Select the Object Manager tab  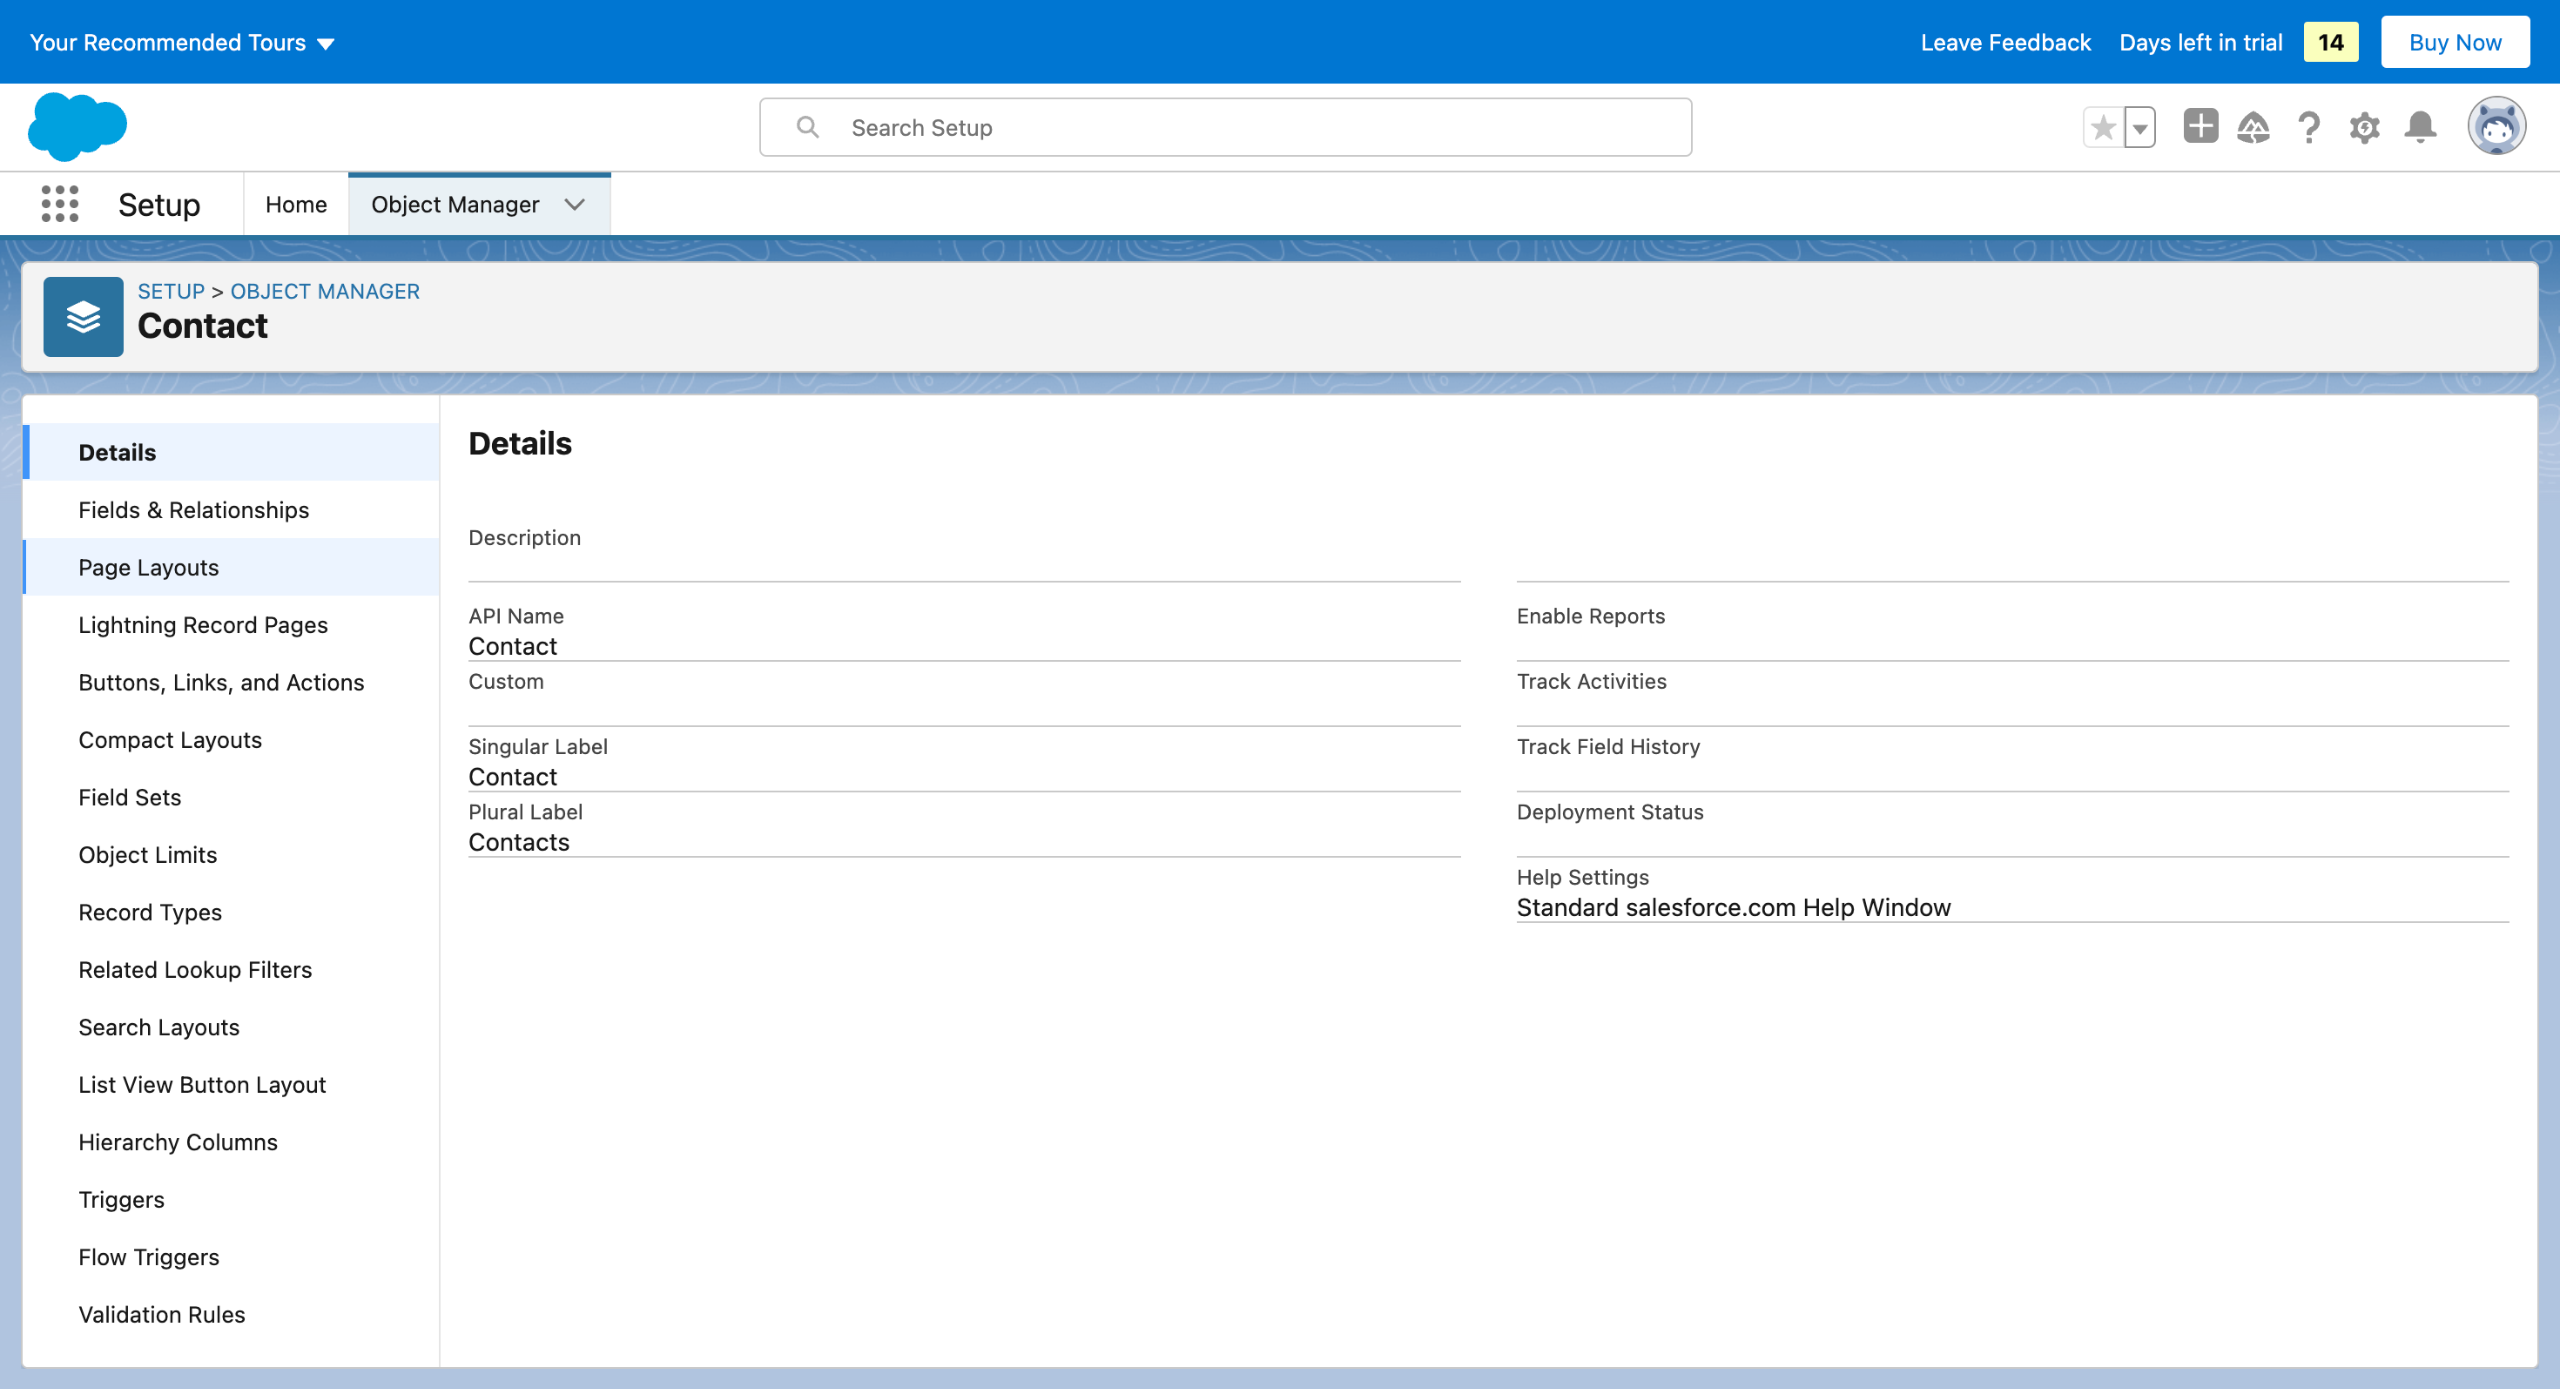[x=455, y=204]
